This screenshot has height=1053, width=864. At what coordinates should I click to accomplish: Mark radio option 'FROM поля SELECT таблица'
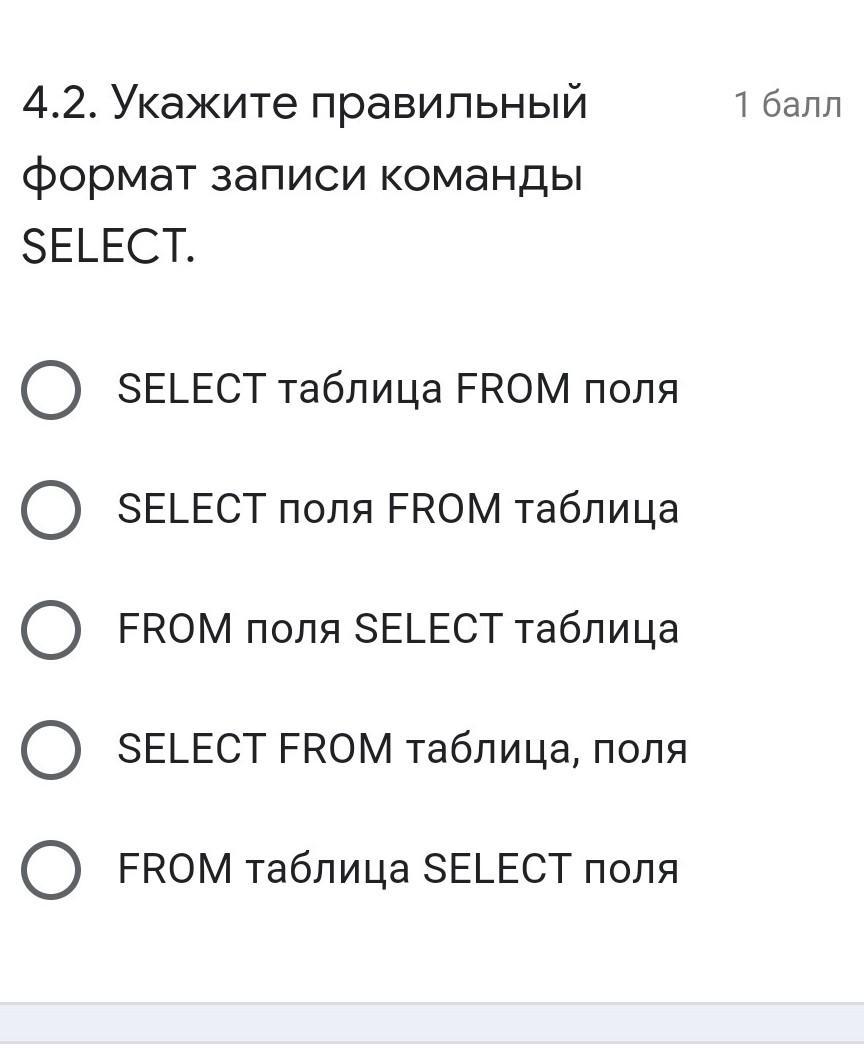point(50,629)
